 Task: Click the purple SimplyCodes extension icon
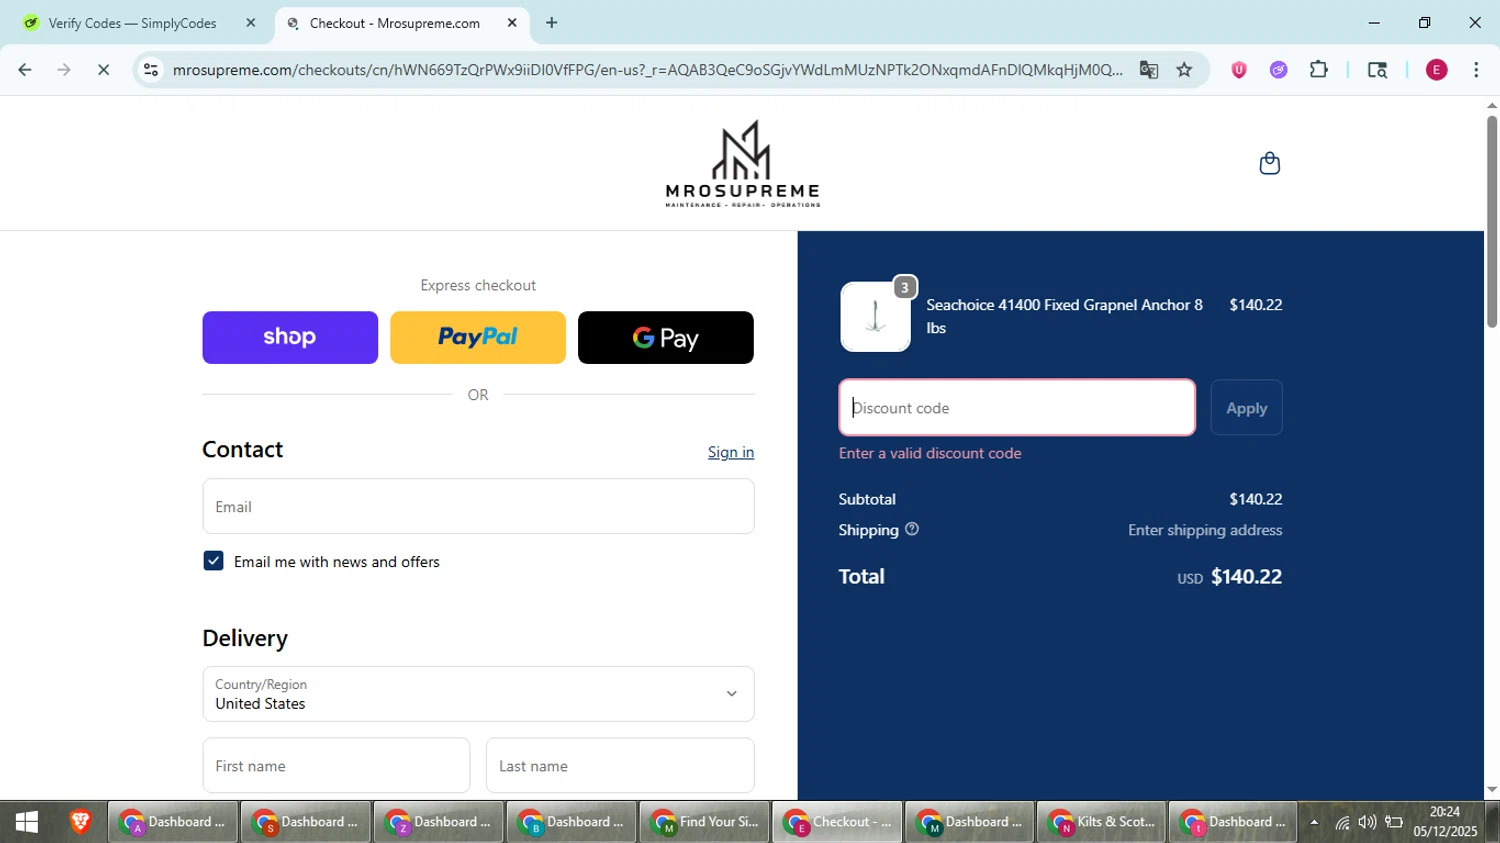1279,70
